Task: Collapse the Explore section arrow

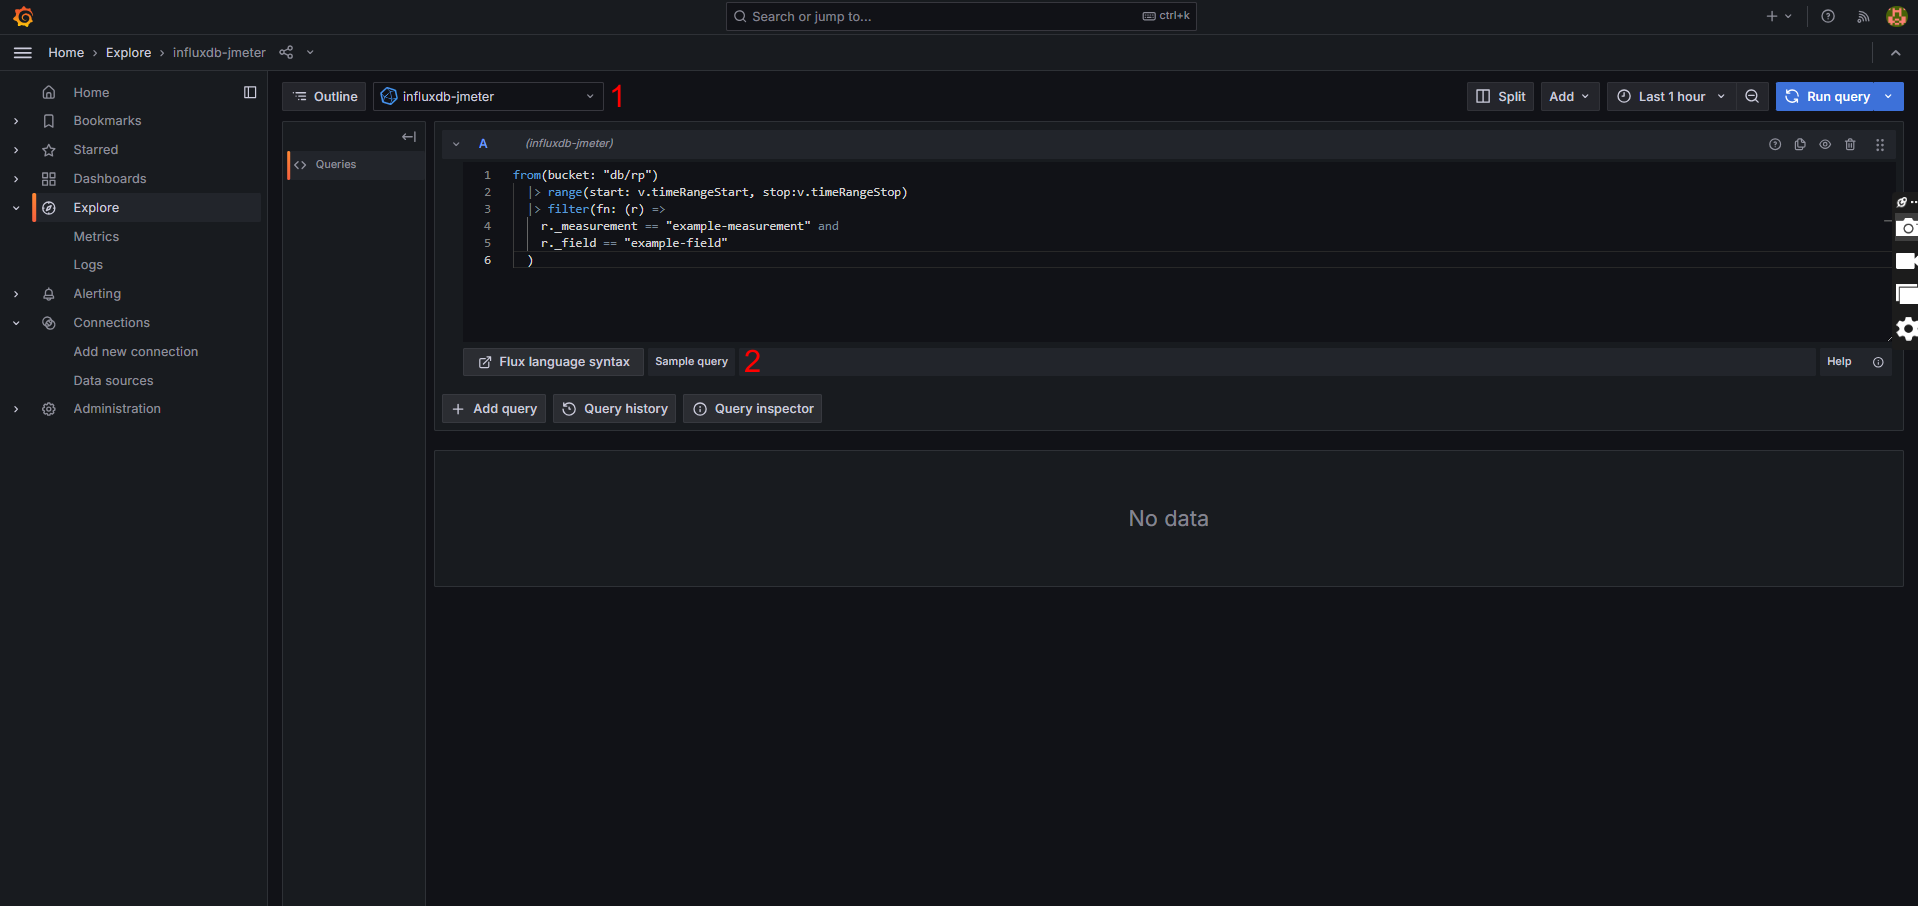Action: 16,208
